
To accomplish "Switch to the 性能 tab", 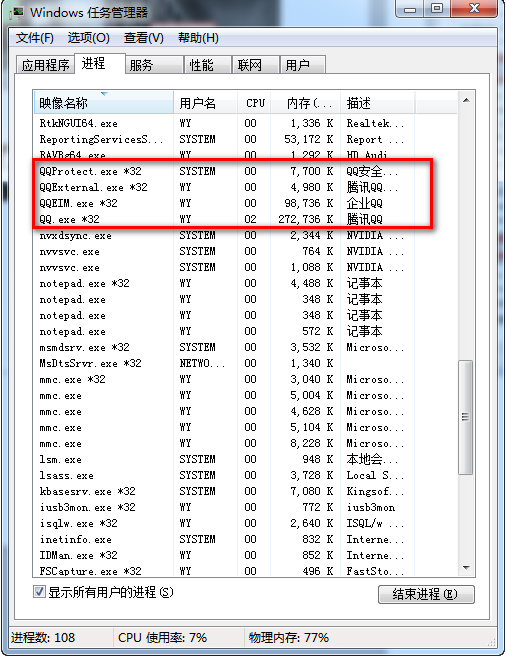I will pyautogui.click(x=201, y=65).
